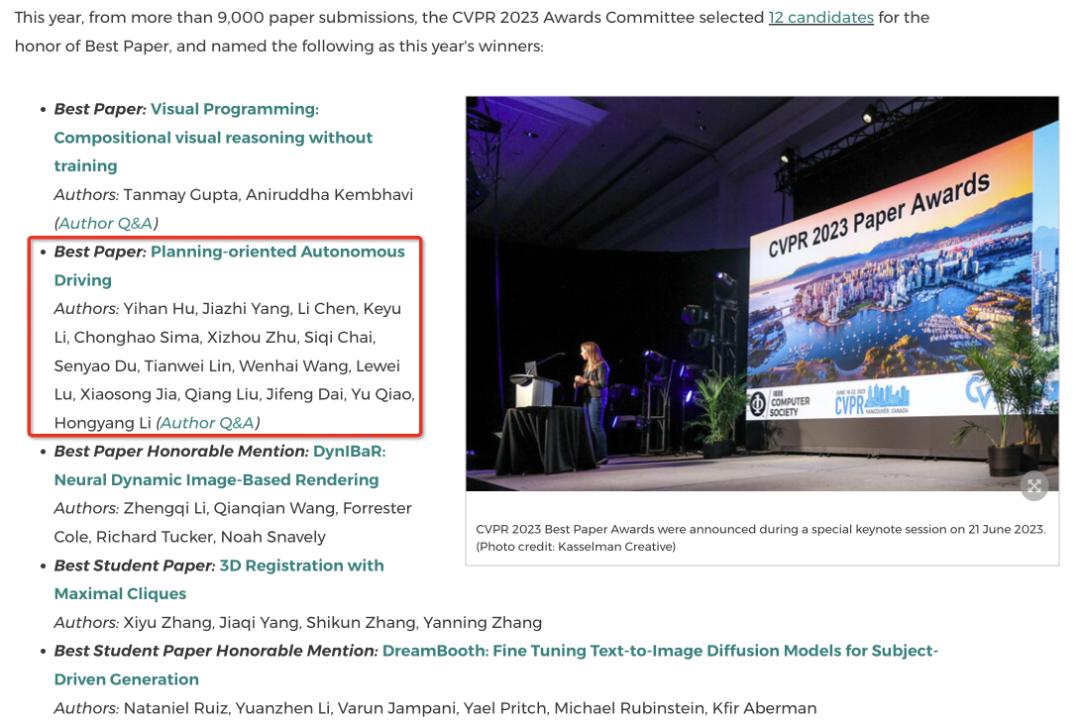1080x724 pixels.
Task: Click the IEEE Computer Society logo in photo
Action: tap(780, 404)
